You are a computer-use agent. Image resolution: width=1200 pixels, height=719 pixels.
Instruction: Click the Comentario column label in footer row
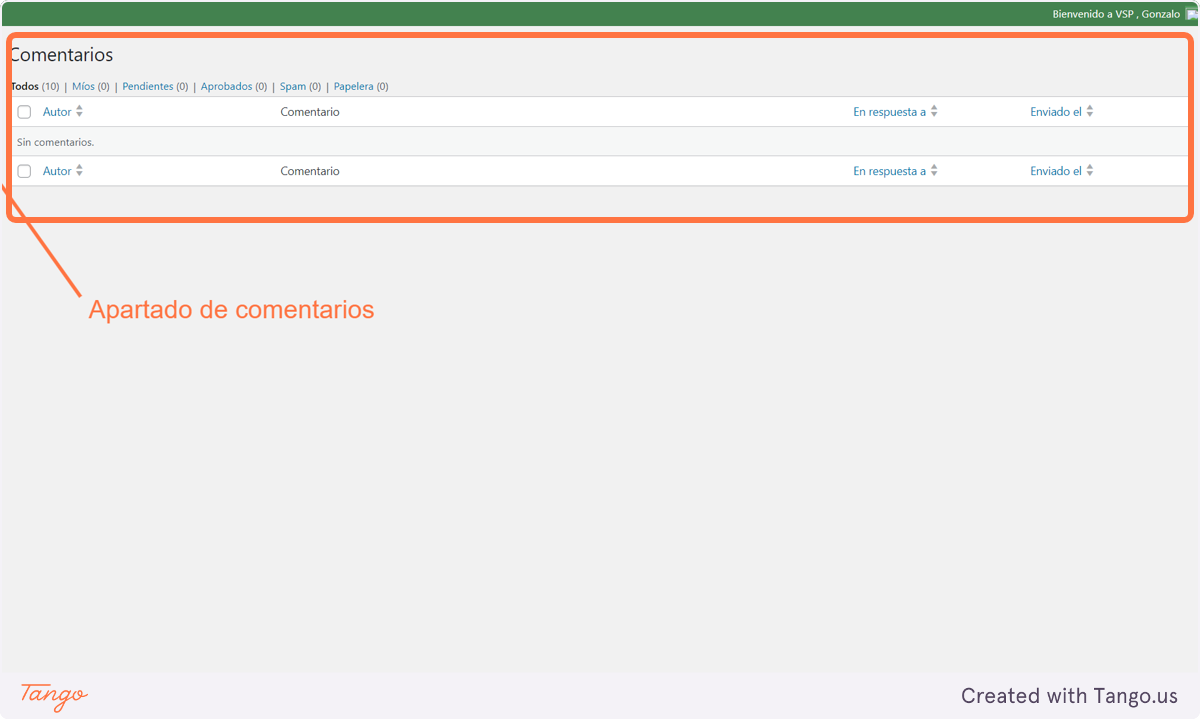310,171
